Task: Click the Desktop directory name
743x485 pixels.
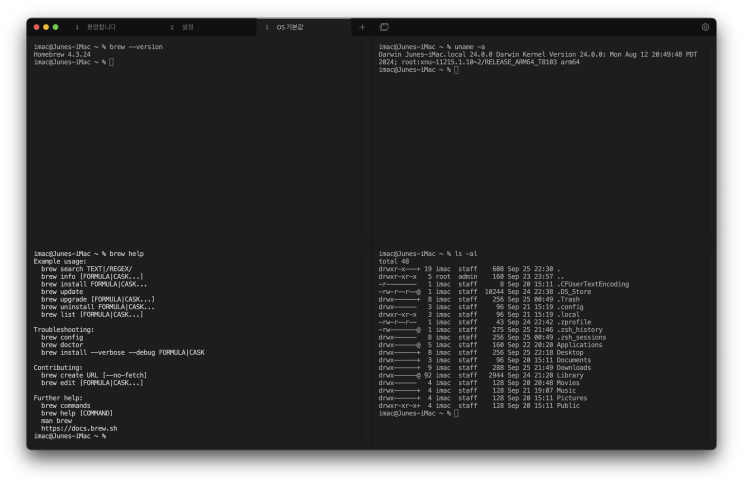Action: (570, 352)
